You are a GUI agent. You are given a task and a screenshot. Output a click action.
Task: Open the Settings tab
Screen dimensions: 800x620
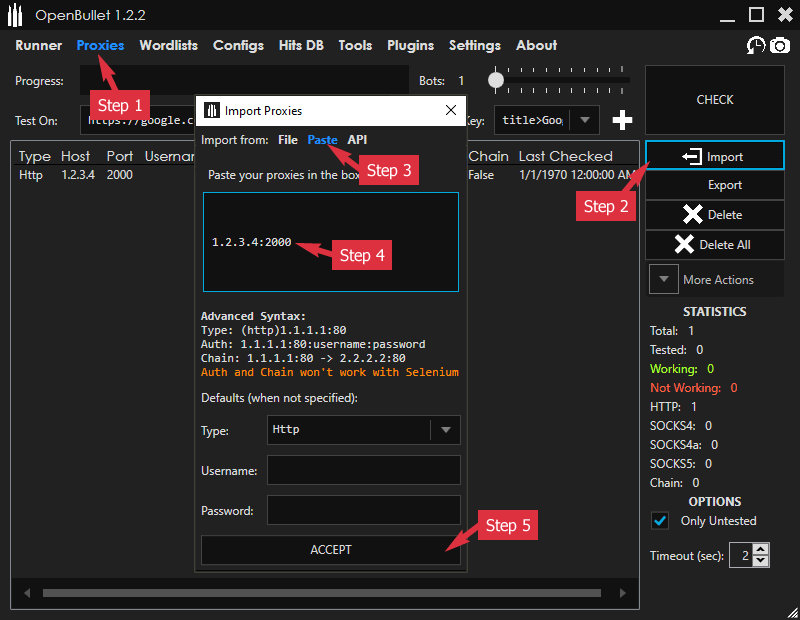click(x=474, y=45)
